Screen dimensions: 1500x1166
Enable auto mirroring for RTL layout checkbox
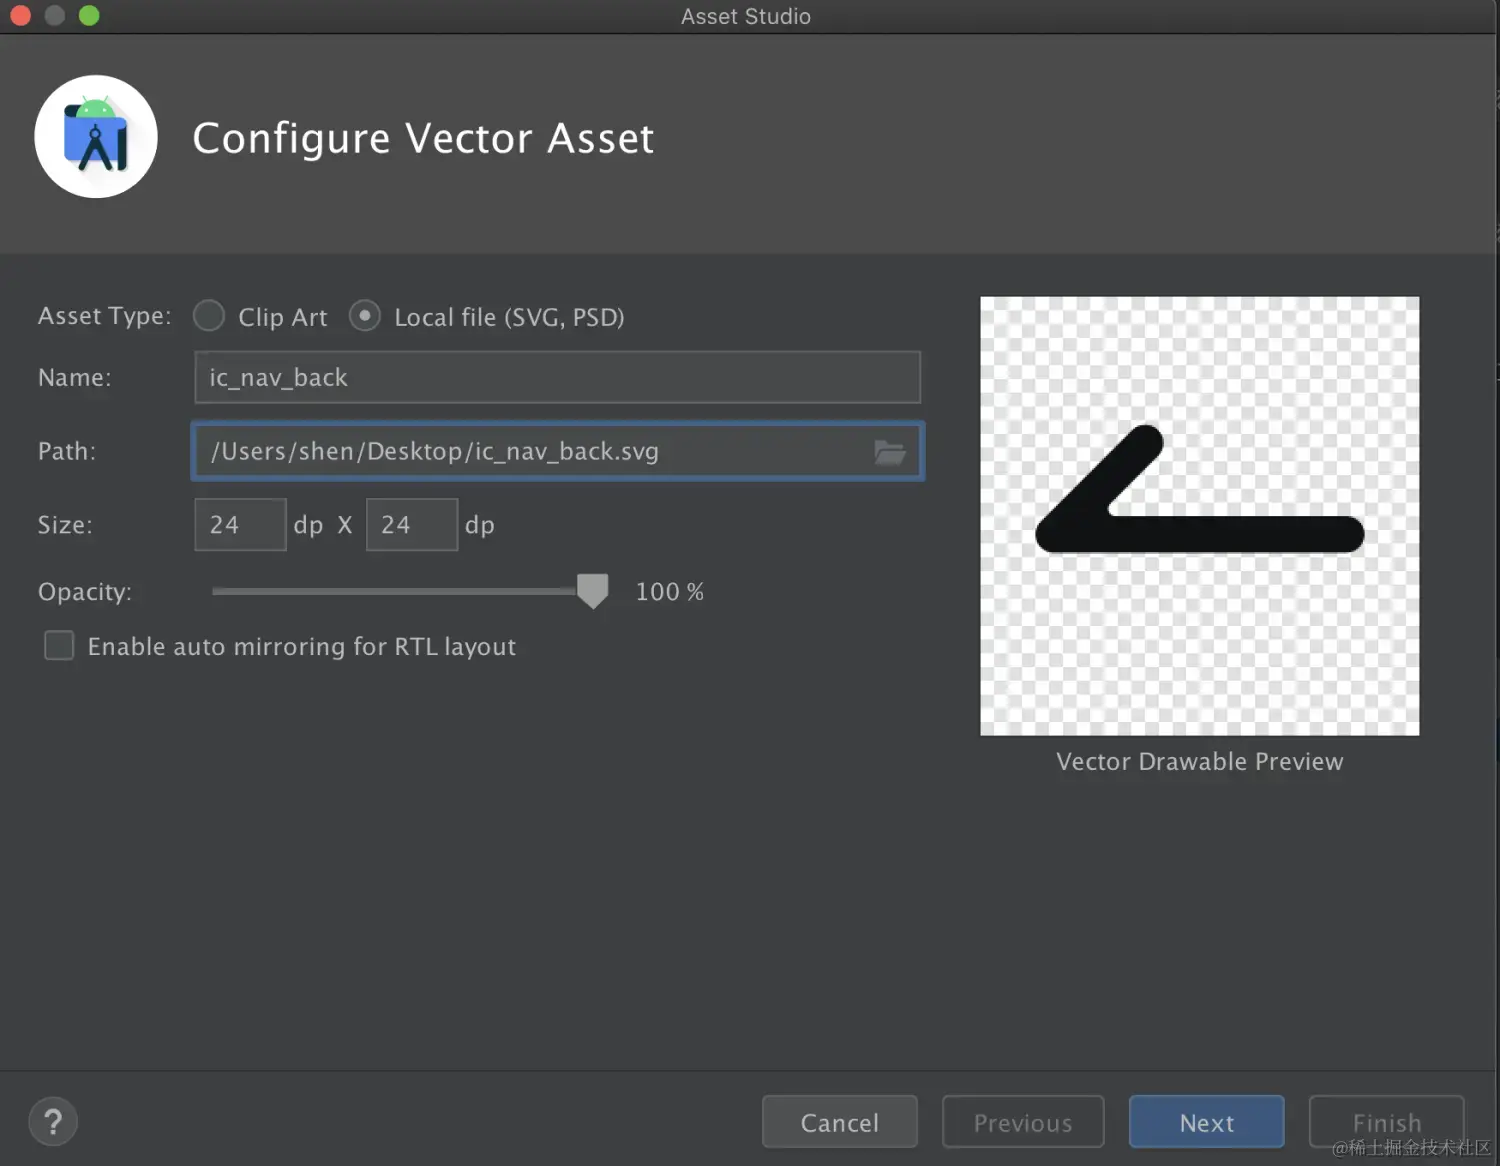(x=59, y=646)
